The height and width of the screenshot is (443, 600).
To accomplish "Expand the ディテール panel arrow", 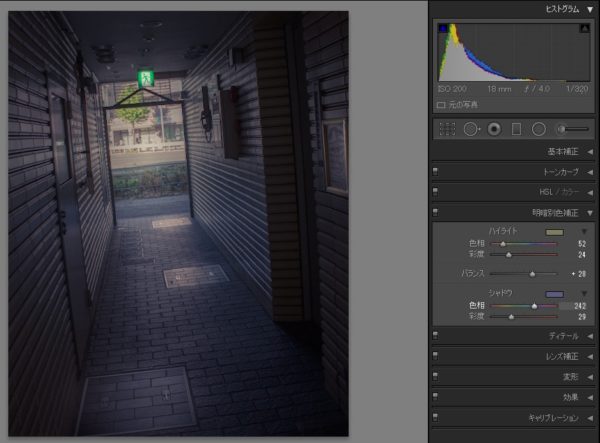I will click(590, 337).
